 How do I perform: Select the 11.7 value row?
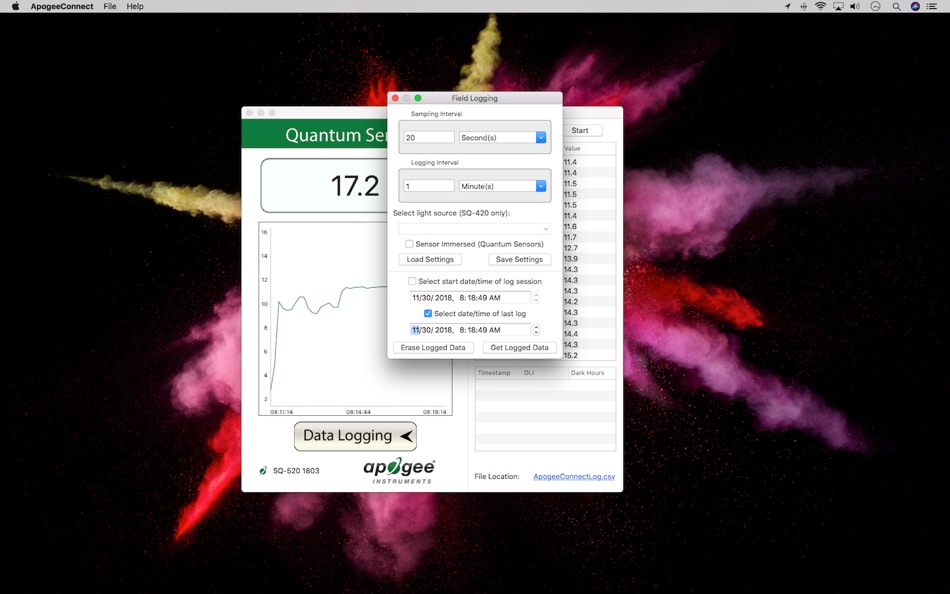pyautogui.click(x=589, y=238)
